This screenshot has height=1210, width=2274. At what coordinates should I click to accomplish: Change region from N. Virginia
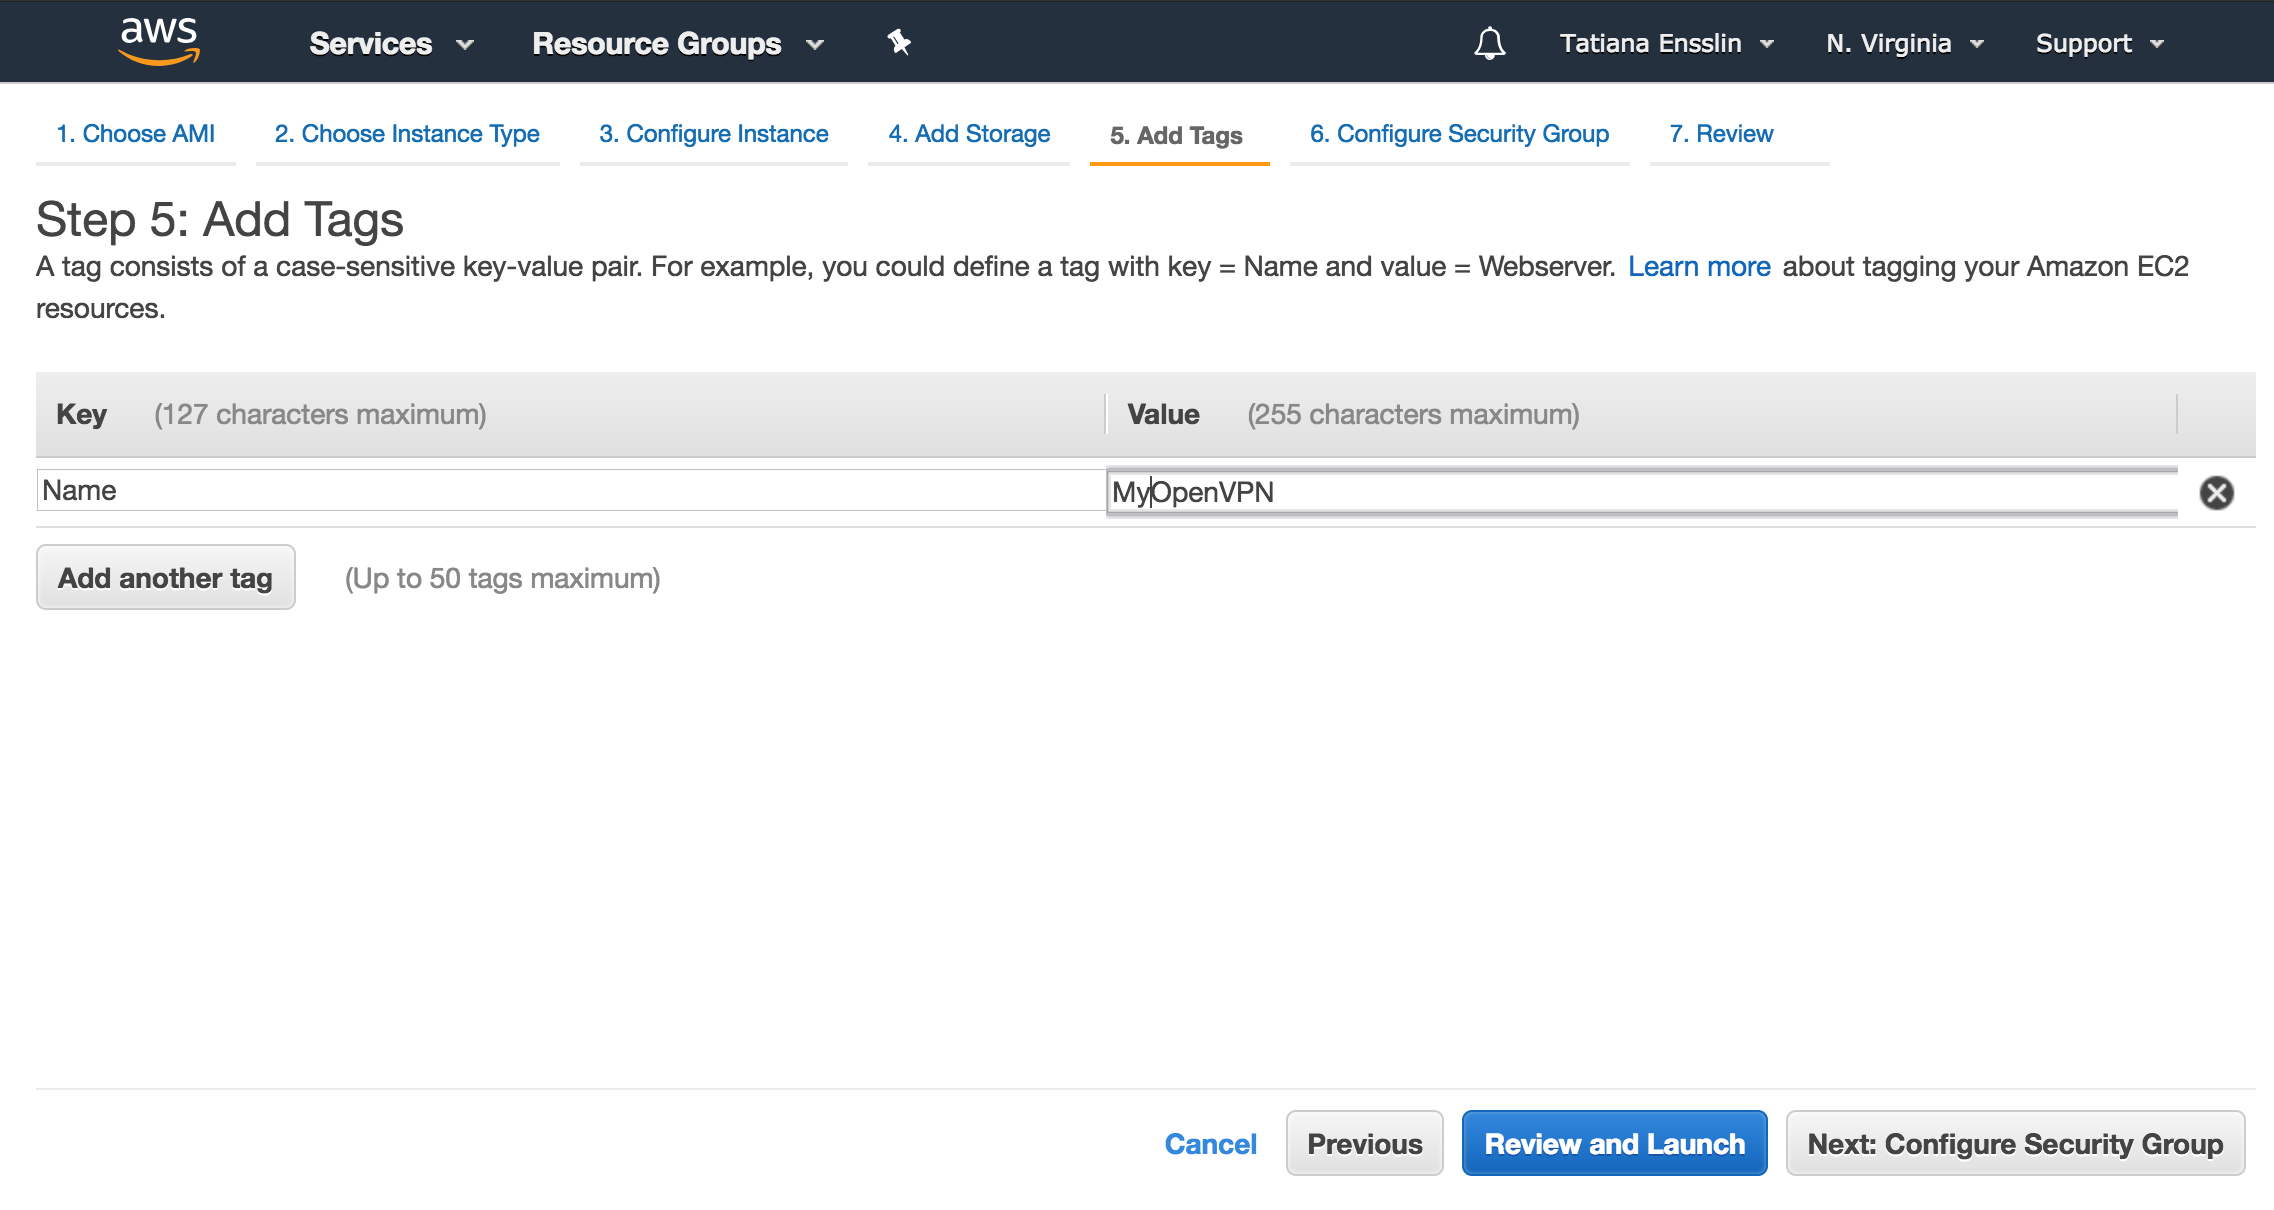[x=1904, y=44]
